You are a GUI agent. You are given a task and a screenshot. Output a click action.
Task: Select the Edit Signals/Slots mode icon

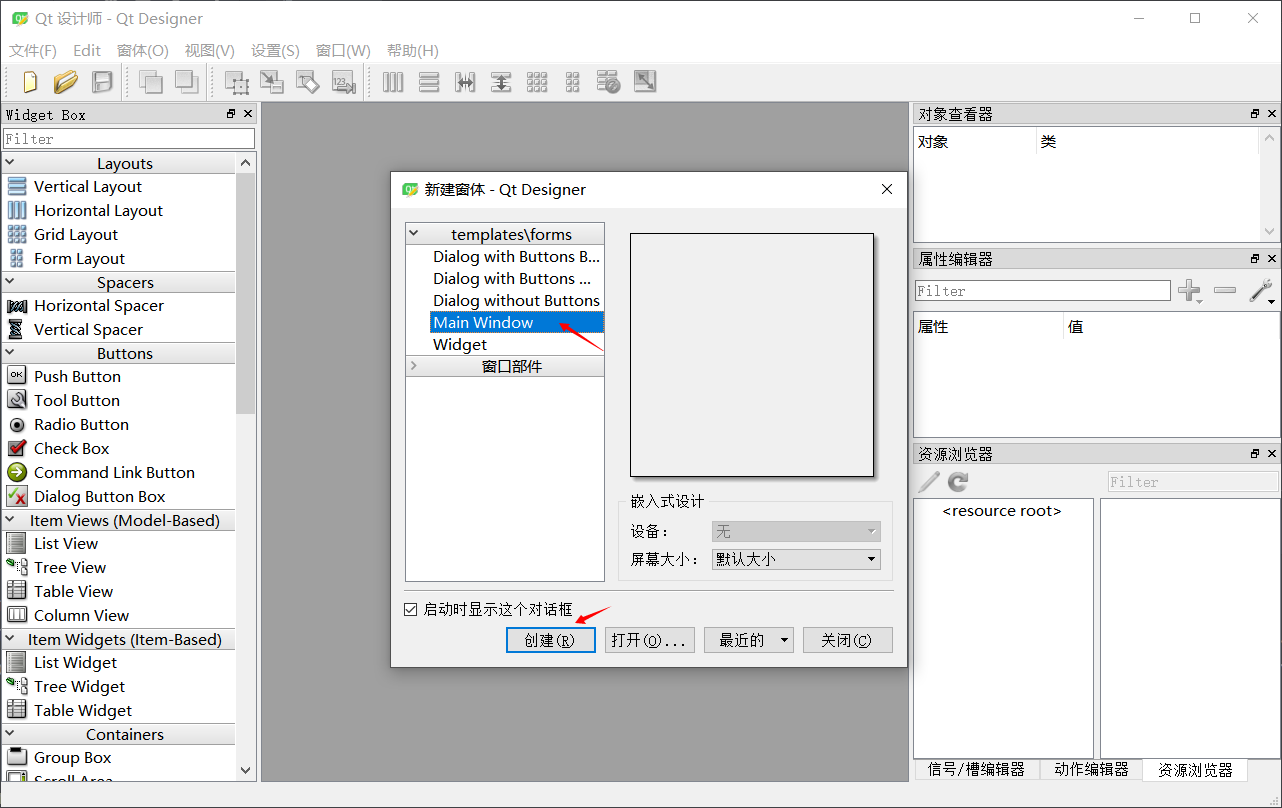point(272,82)
